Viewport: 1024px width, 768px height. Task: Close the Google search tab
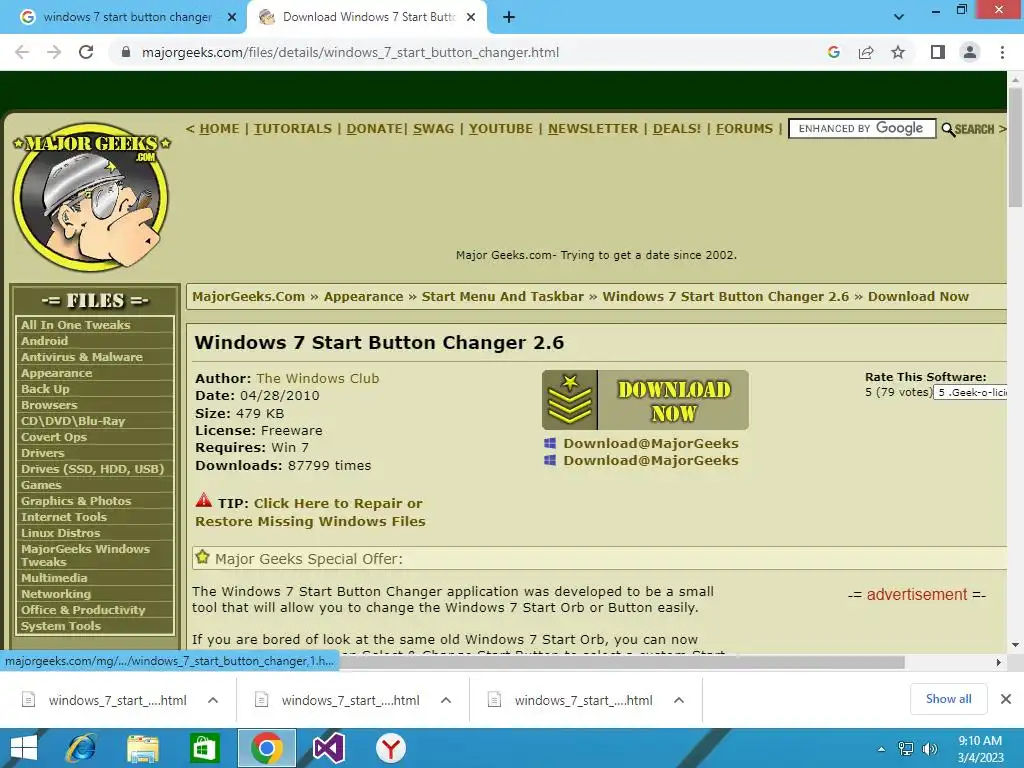click(232, 17)
